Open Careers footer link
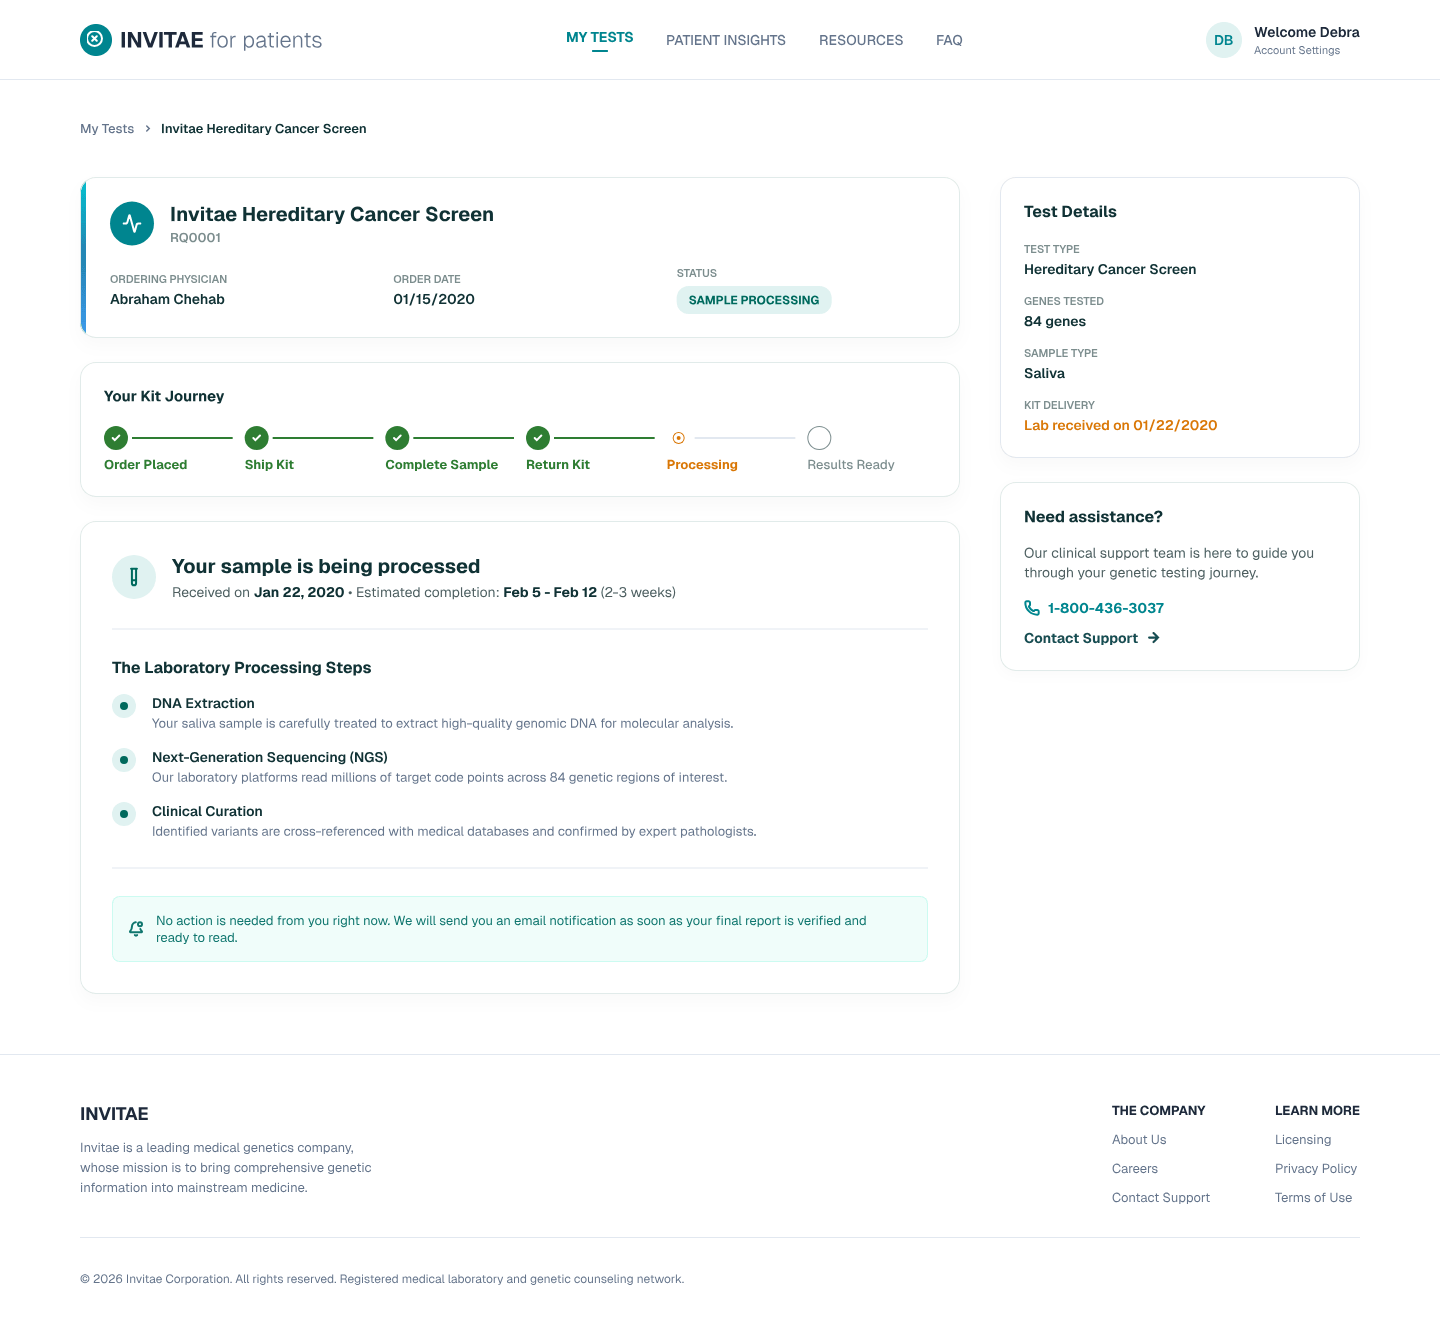This screenshot has height=1328, width=1440. [1135, 1169]
